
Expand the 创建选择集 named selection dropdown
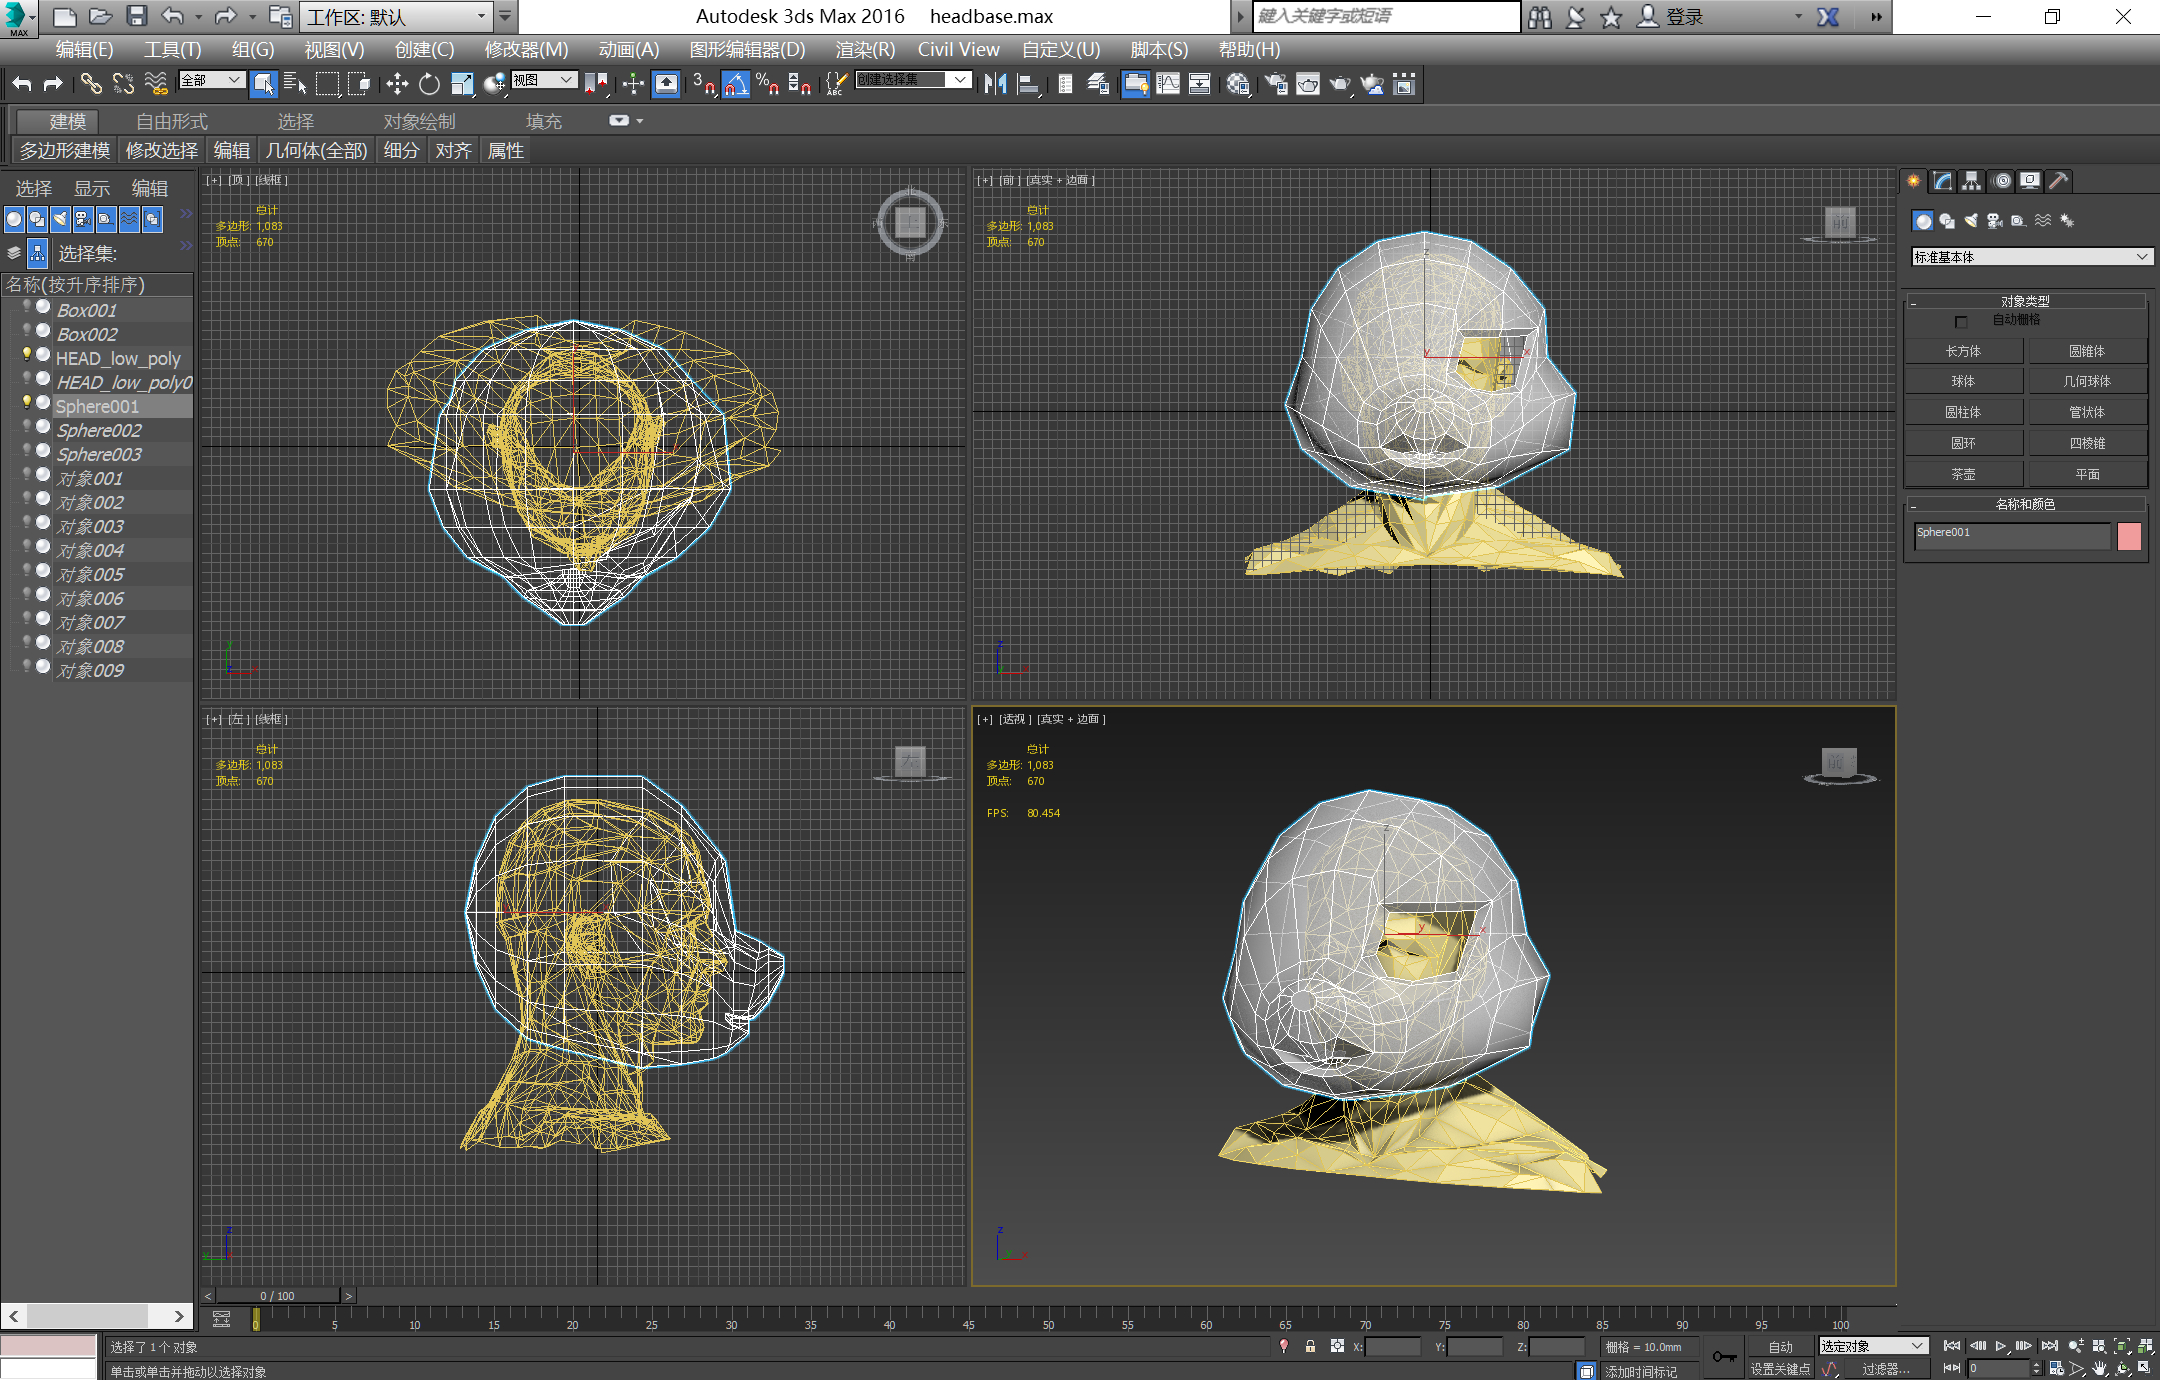point(960,80)
